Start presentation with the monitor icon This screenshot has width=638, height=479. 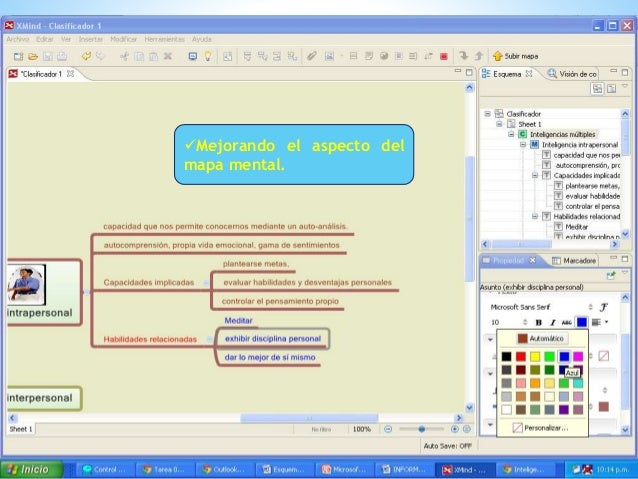(193, 56)
